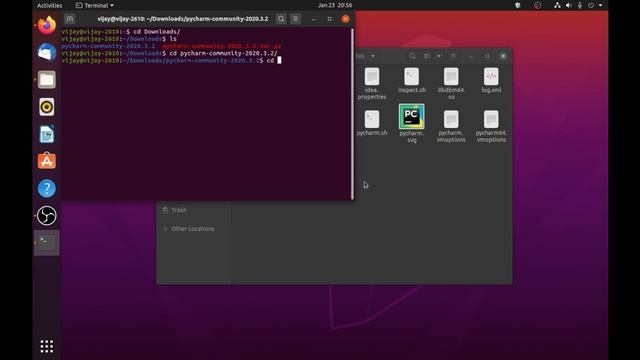Select pycharm.vmoptions file
The width and height of the screenshot is (640, 360).
click(x=451, y=126)
